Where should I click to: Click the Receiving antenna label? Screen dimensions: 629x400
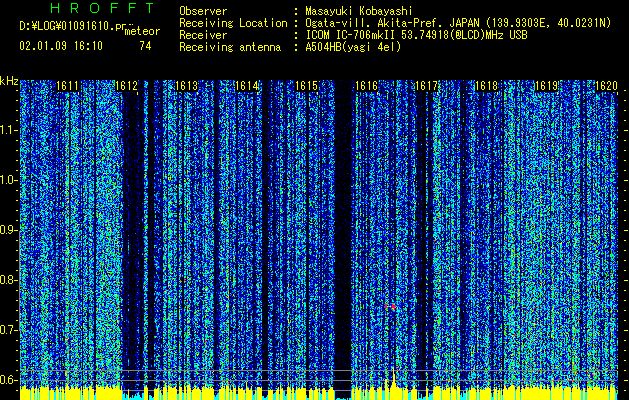[230, 47]
